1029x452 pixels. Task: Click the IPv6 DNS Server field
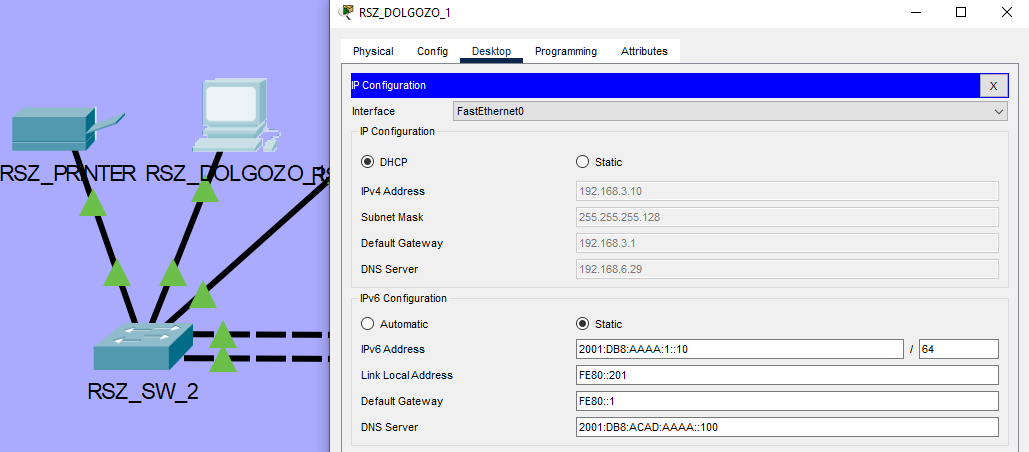click(786, 427)
